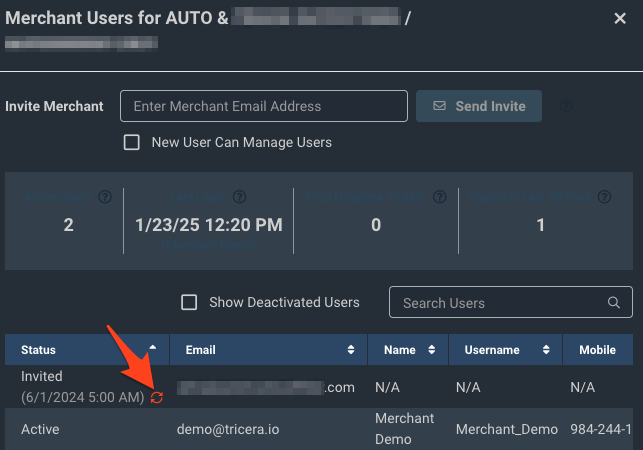Click the resend invite refresh icon
The width and height of the screenshot is (643, 450).
click(156, 398)
